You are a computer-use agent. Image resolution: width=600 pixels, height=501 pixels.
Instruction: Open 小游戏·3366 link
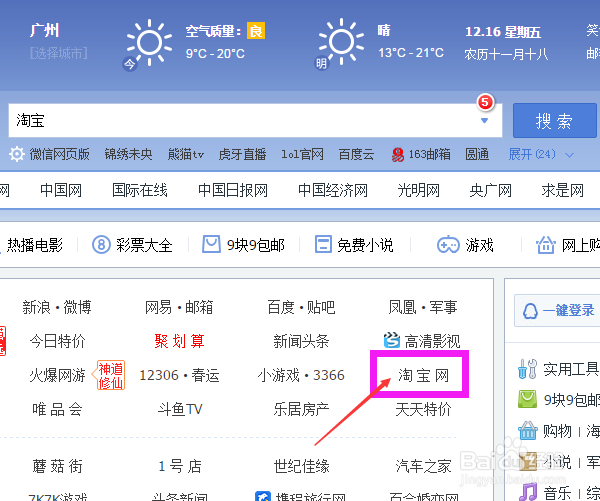(301, 375)
